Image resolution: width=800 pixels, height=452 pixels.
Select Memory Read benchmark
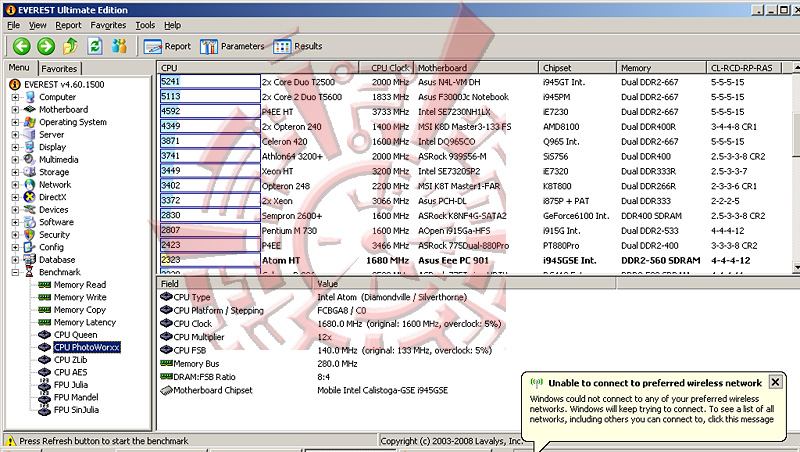tap(80, 285)
